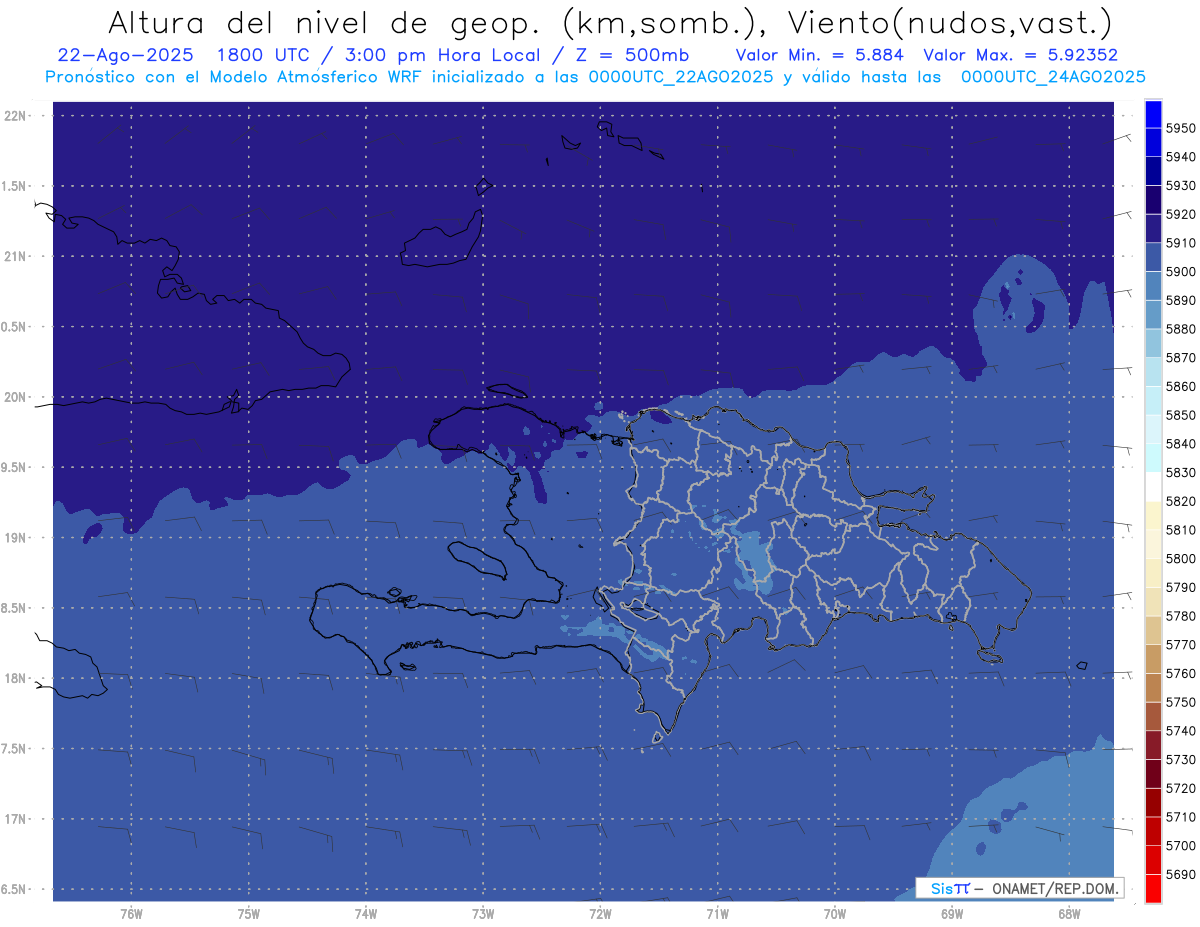Click the legend value '5800'
Screen dimensions: 1200x927
pos(1181,558)
